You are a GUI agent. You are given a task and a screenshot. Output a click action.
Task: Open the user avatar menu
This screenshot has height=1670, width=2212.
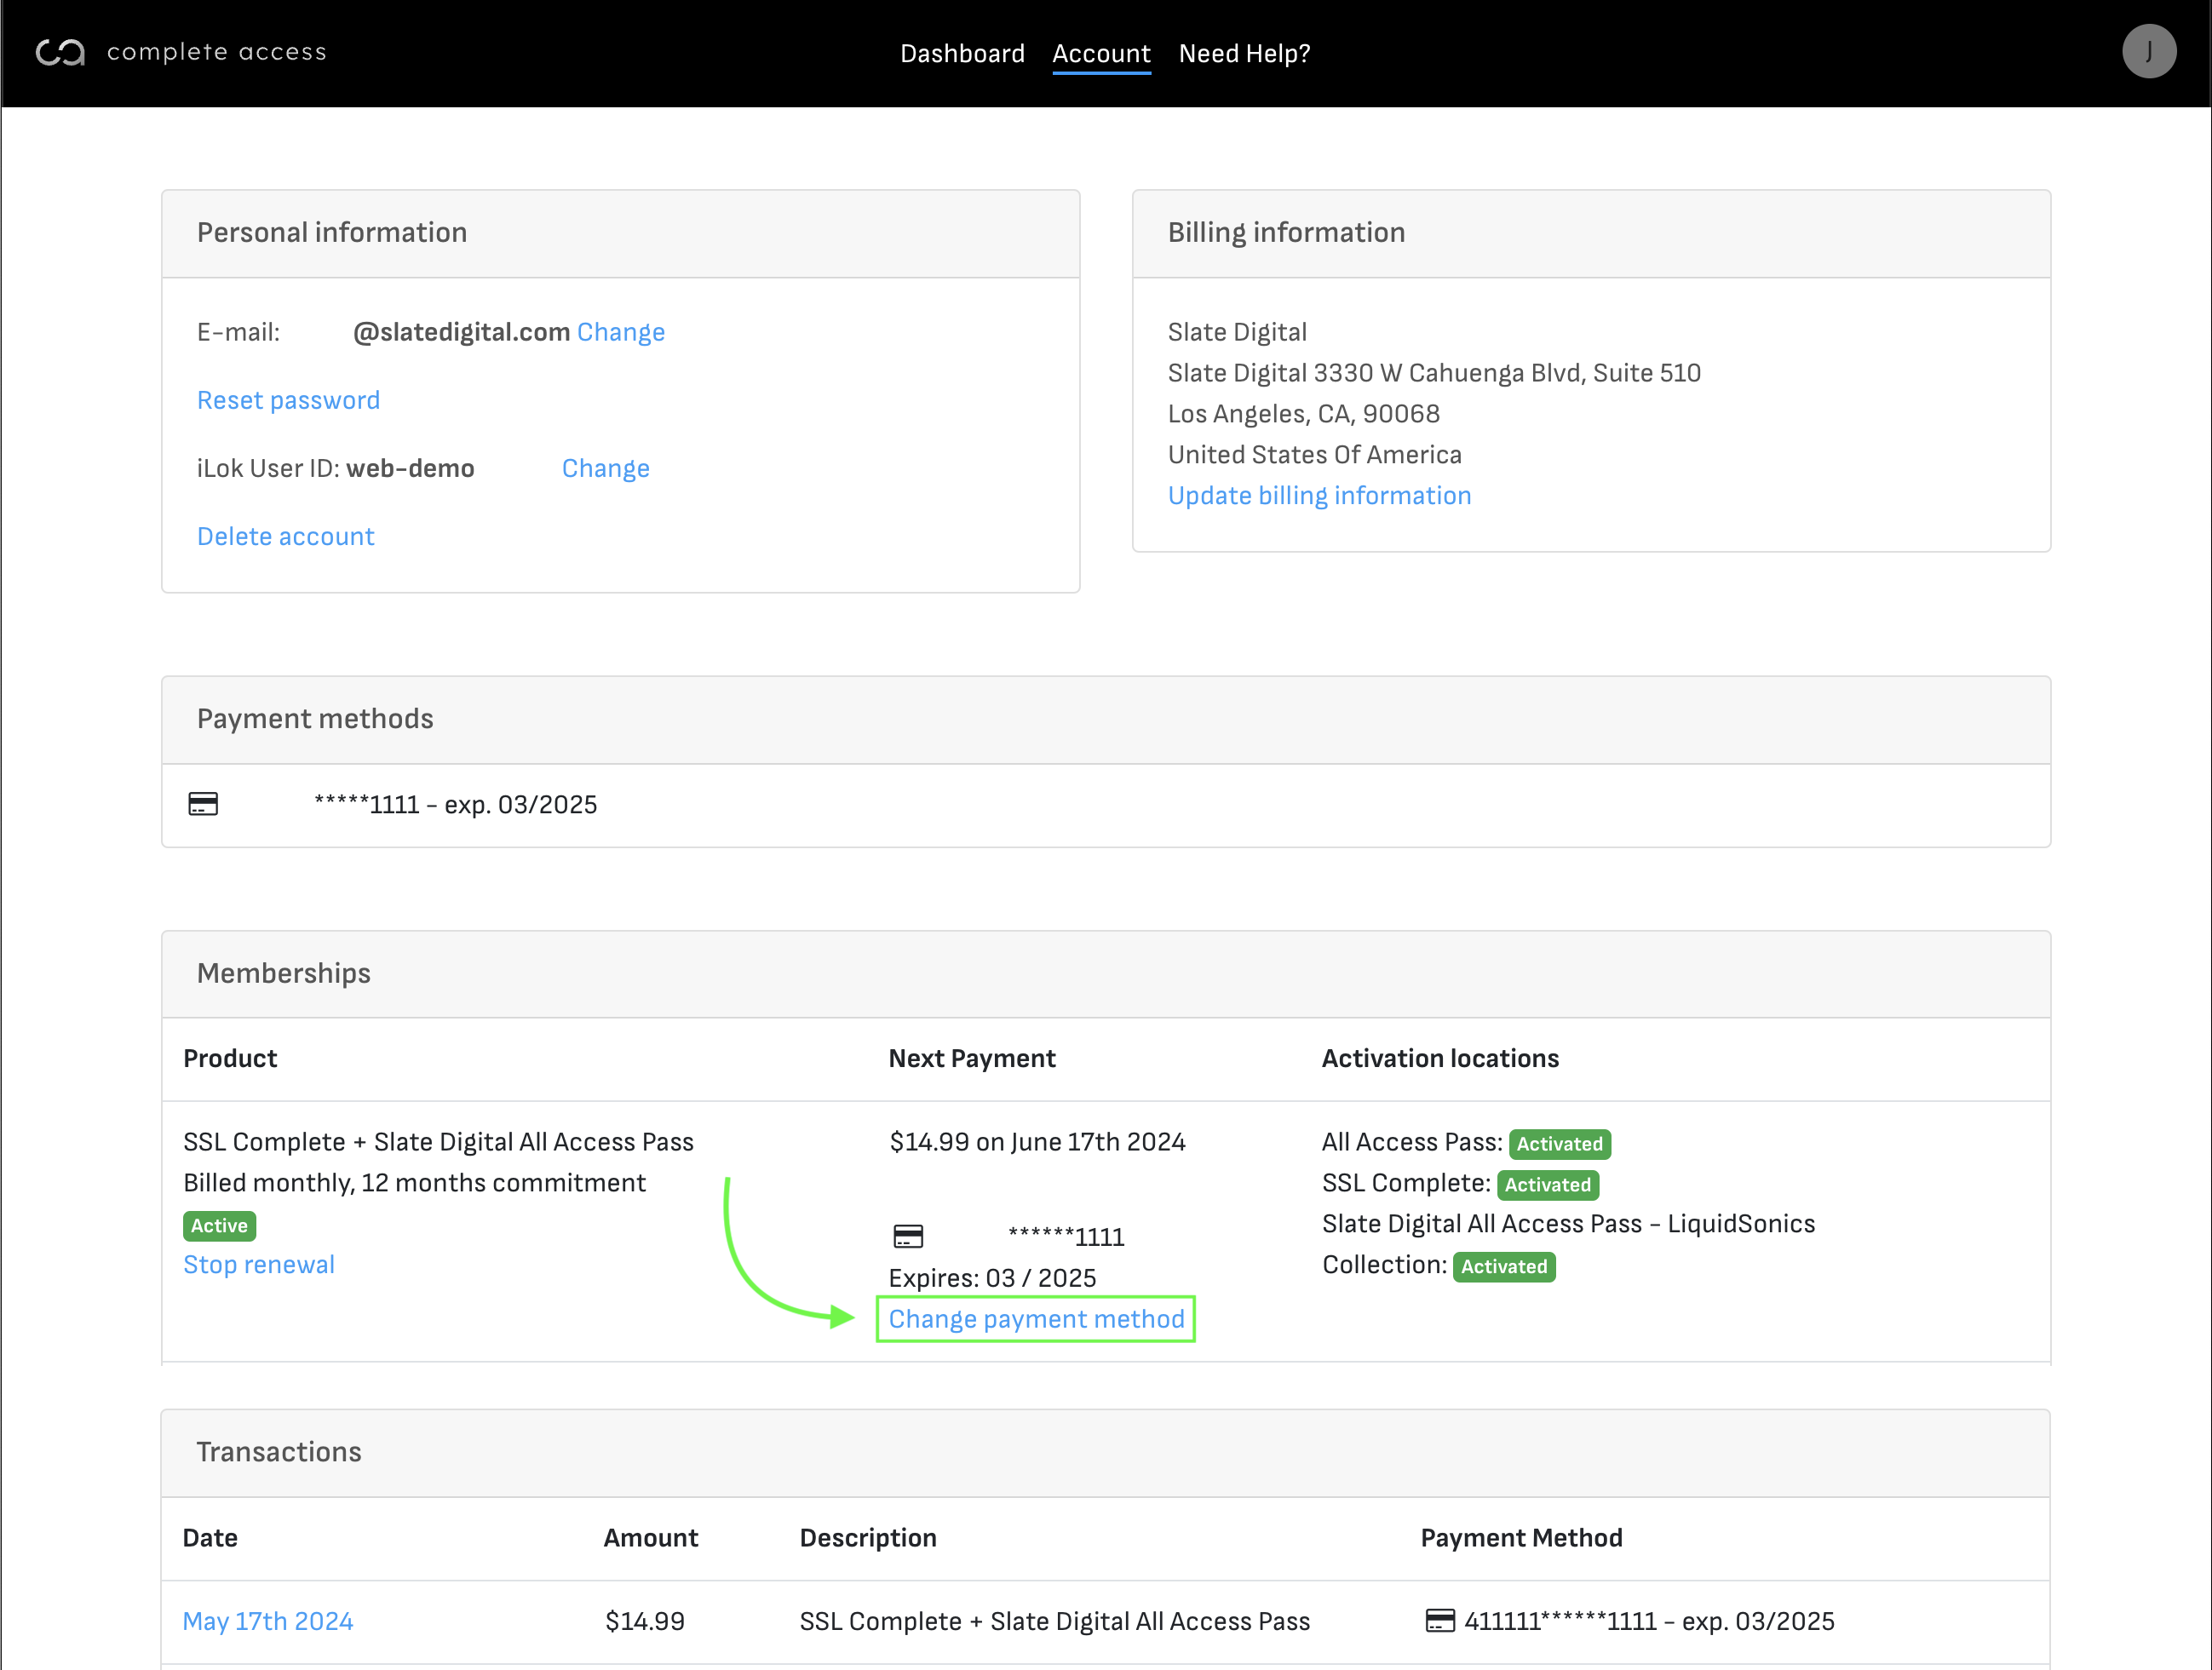coord(2148,52)
